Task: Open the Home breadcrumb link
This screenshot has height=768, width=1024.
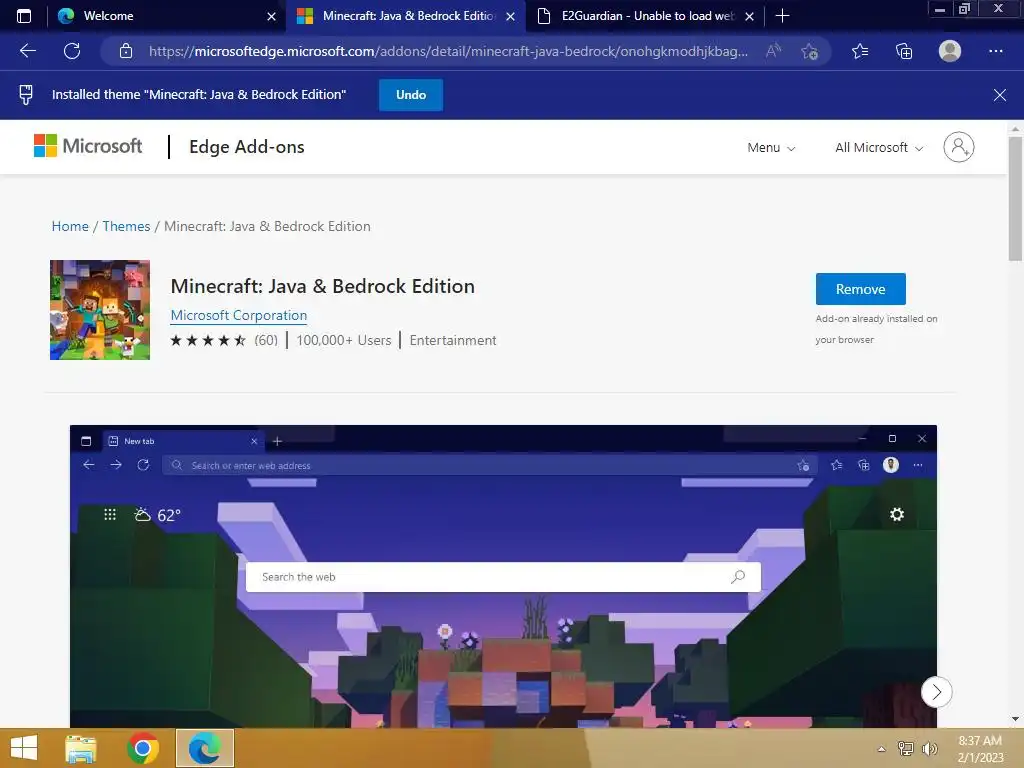Action: point(70,226)
